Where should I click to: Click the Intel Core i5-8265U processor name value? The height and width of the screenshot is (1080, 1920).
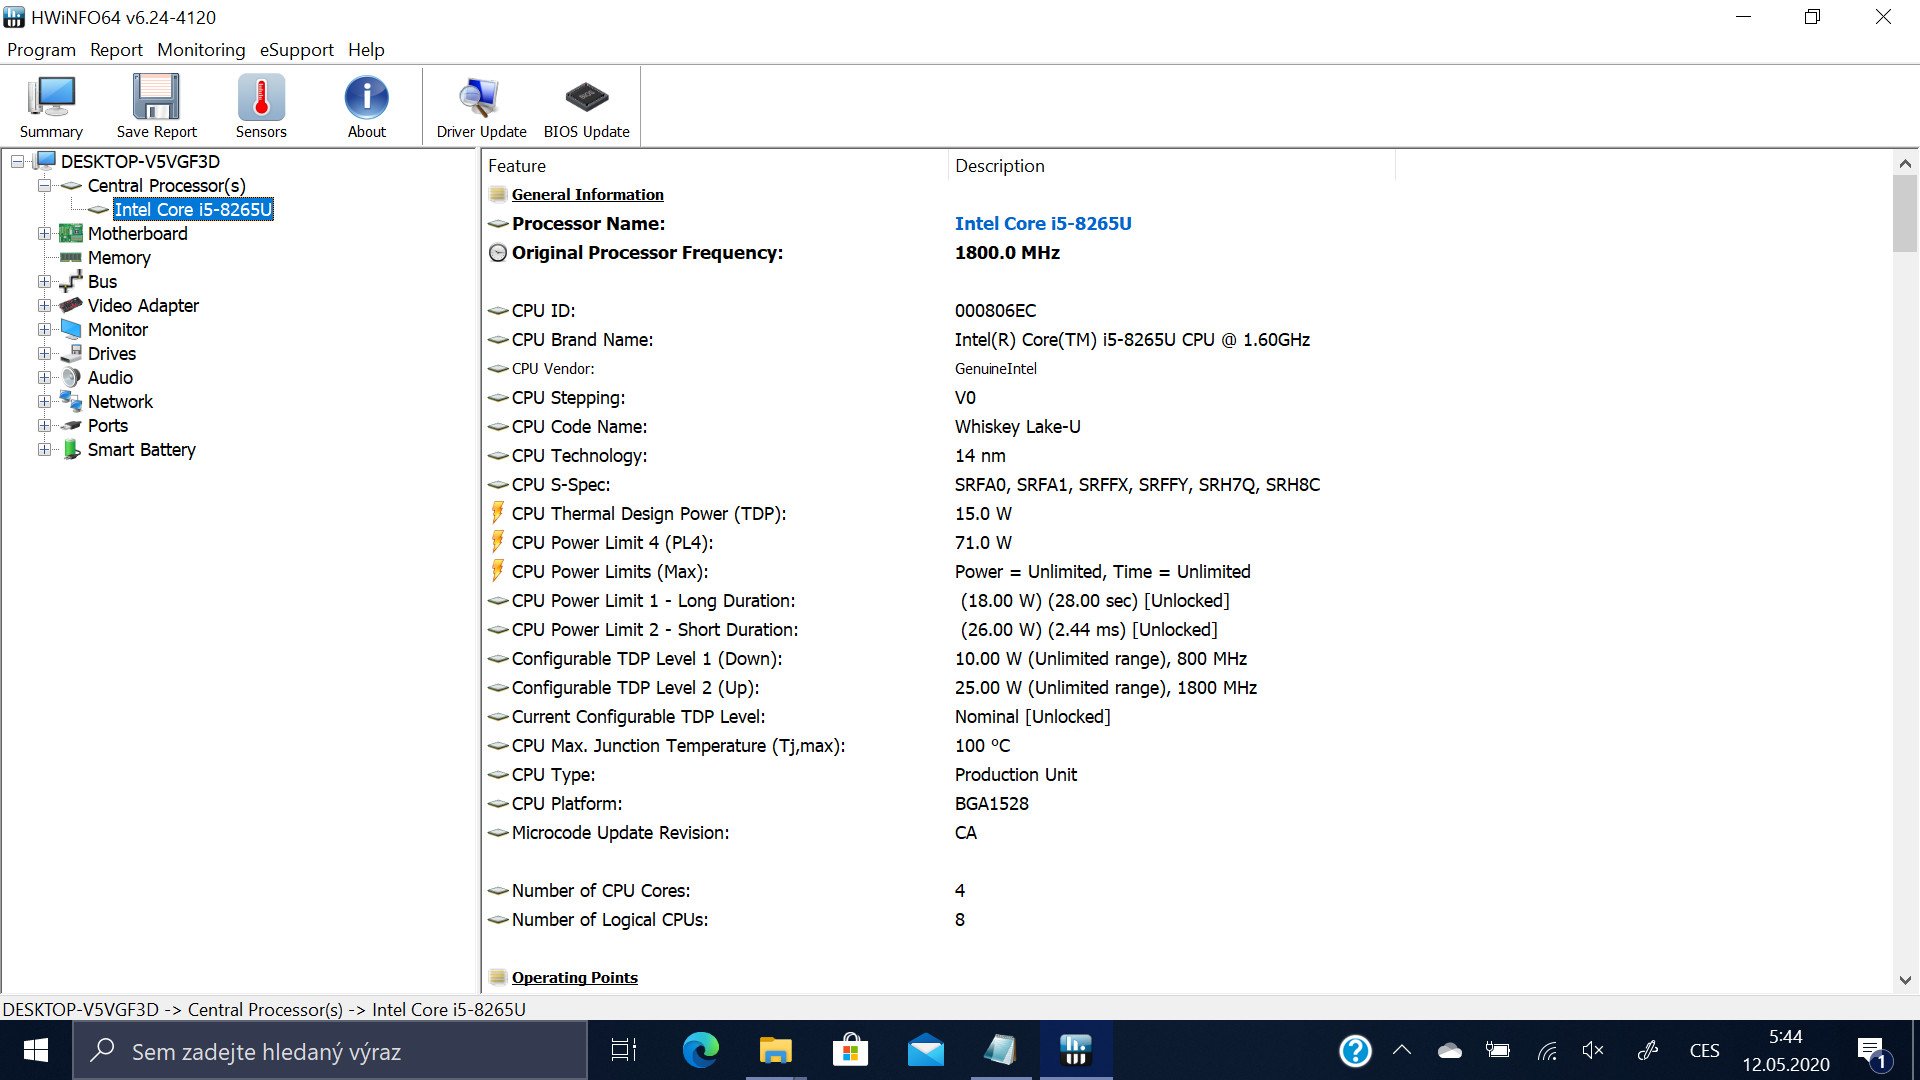1043,223
